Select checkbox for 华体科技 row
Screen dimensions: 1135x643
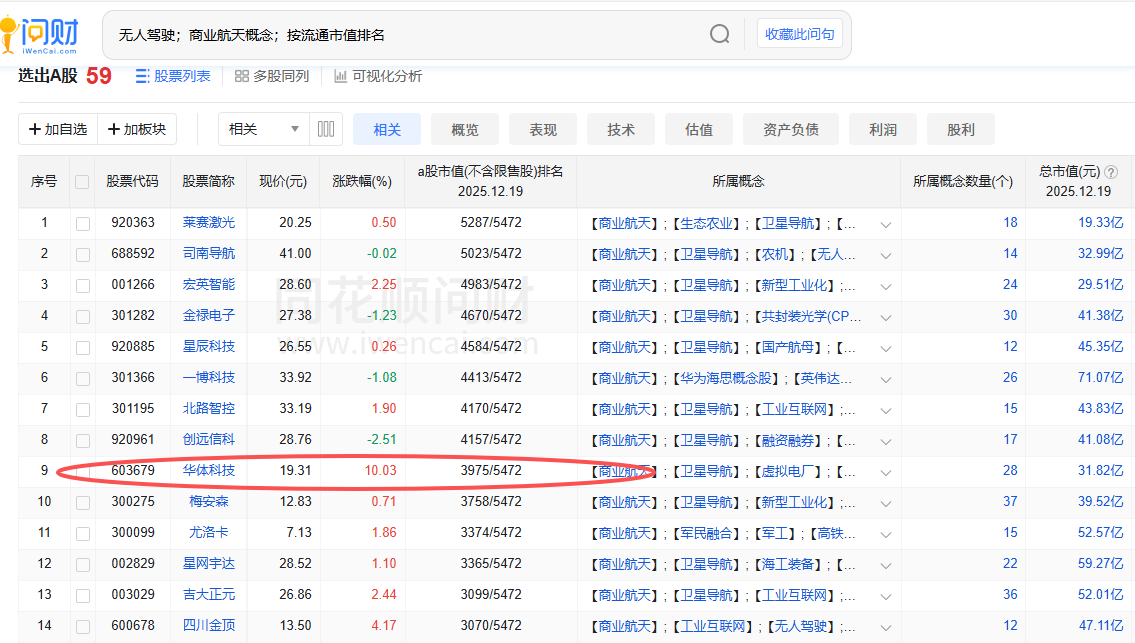coord(83,471)
